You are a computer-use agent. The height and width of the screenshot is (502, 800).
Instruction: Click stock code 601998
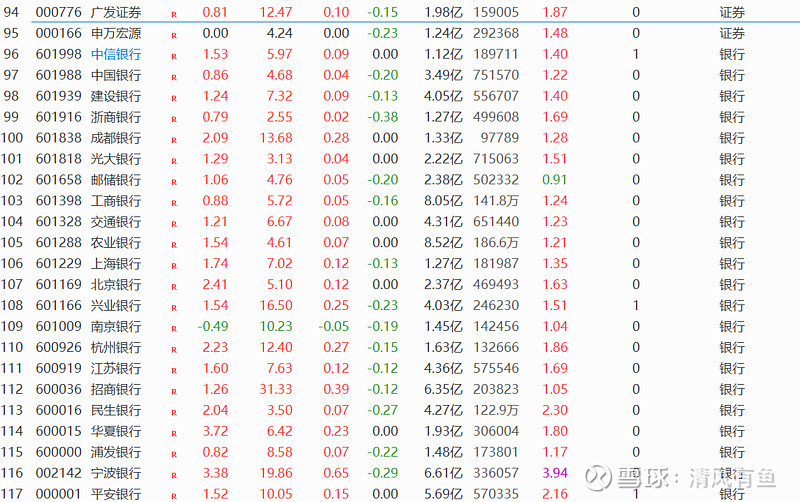point(59,54)
